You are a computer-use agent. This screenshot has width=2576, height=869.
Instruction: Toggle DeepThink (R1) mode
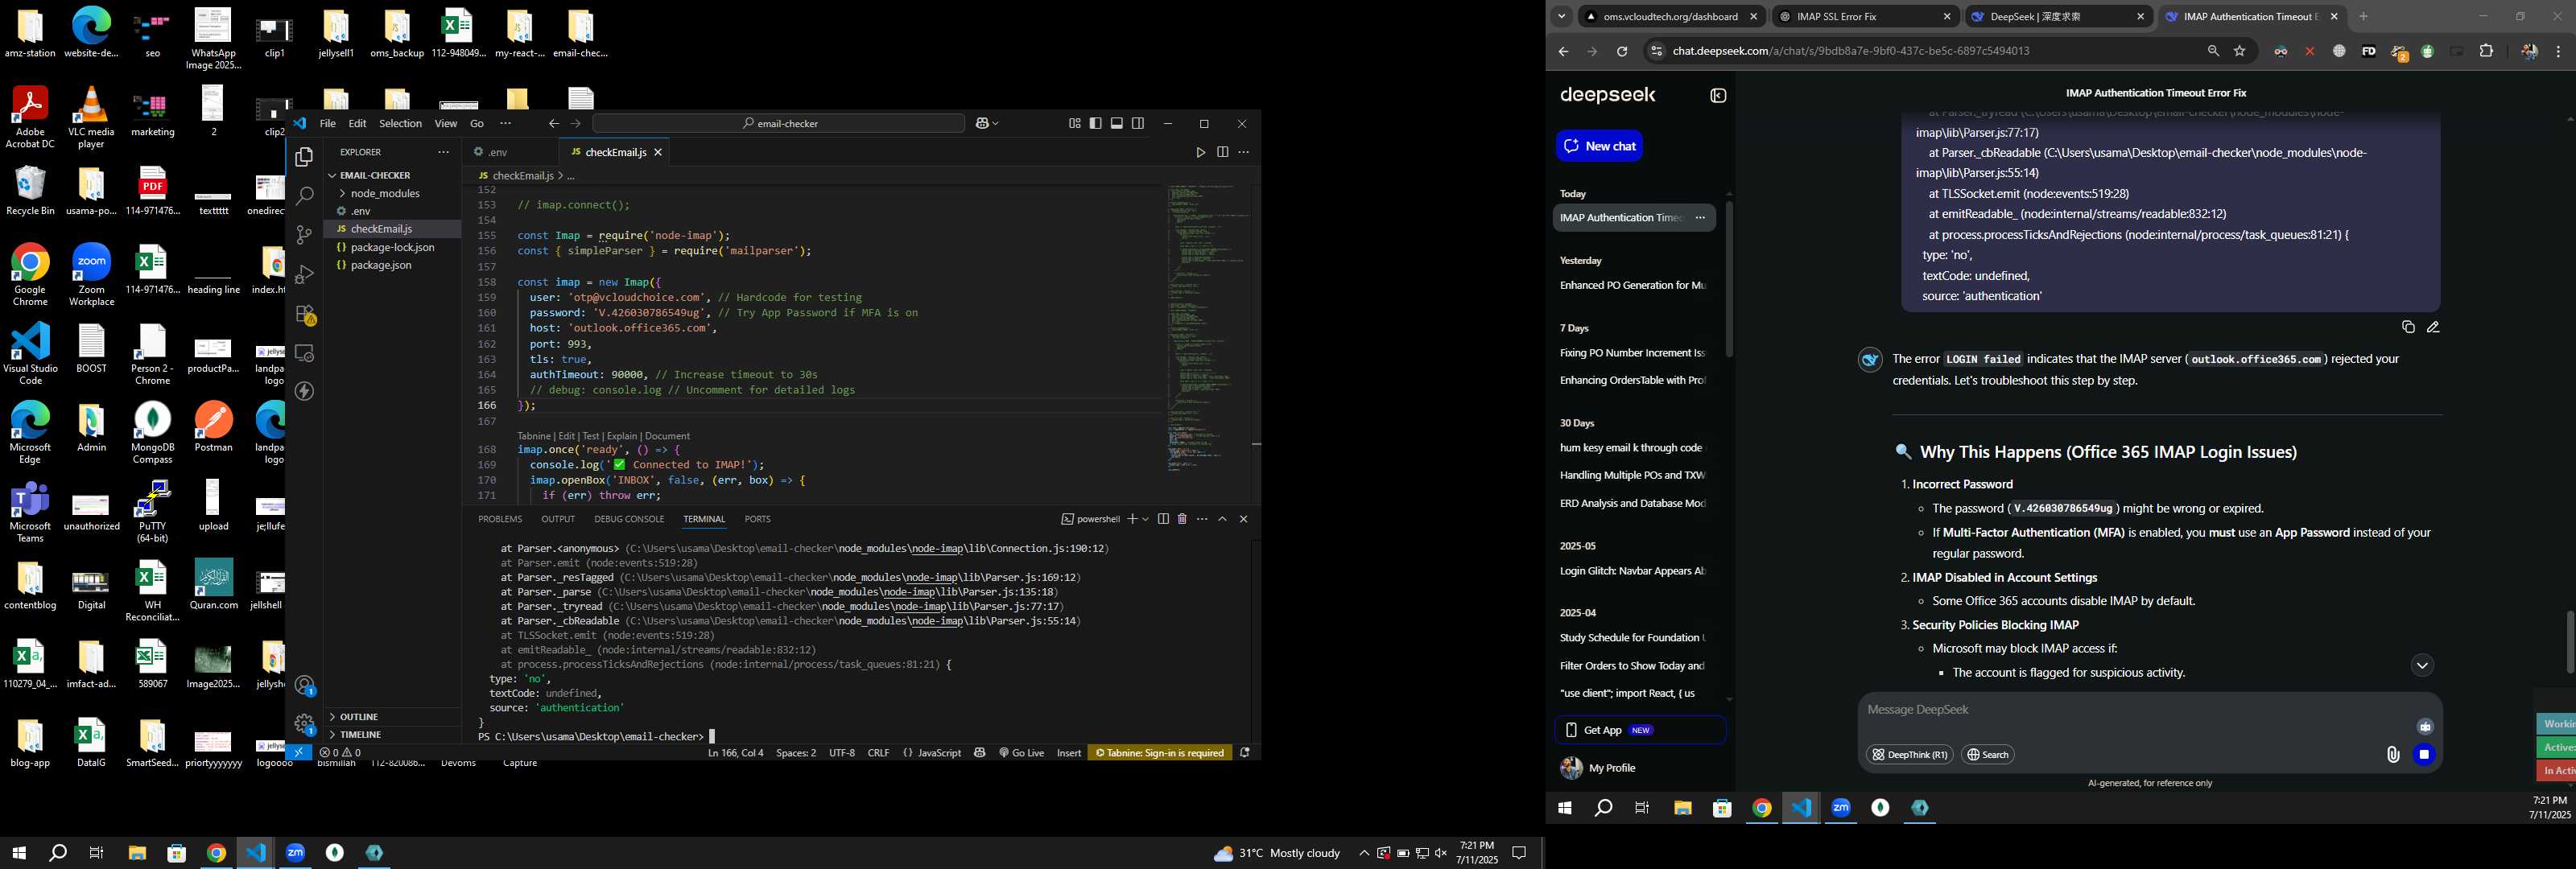pyautogui.click(x=1909, y=755)
